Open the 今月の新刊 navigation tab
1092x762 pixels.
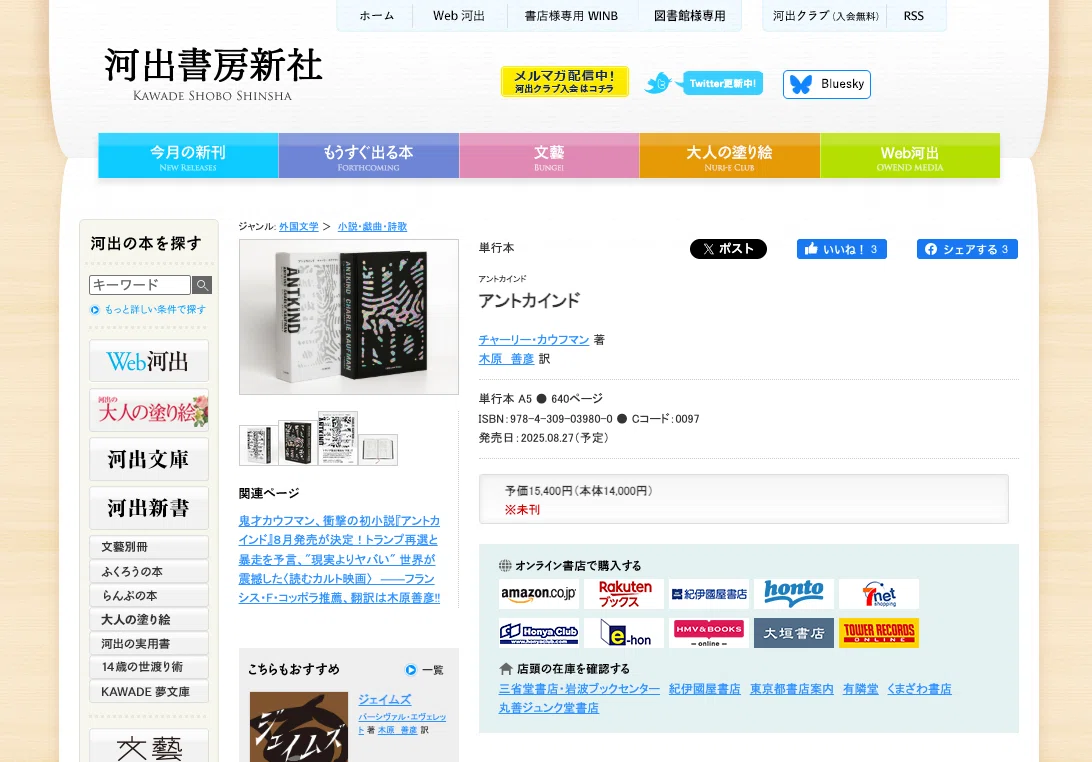(188, 156)
